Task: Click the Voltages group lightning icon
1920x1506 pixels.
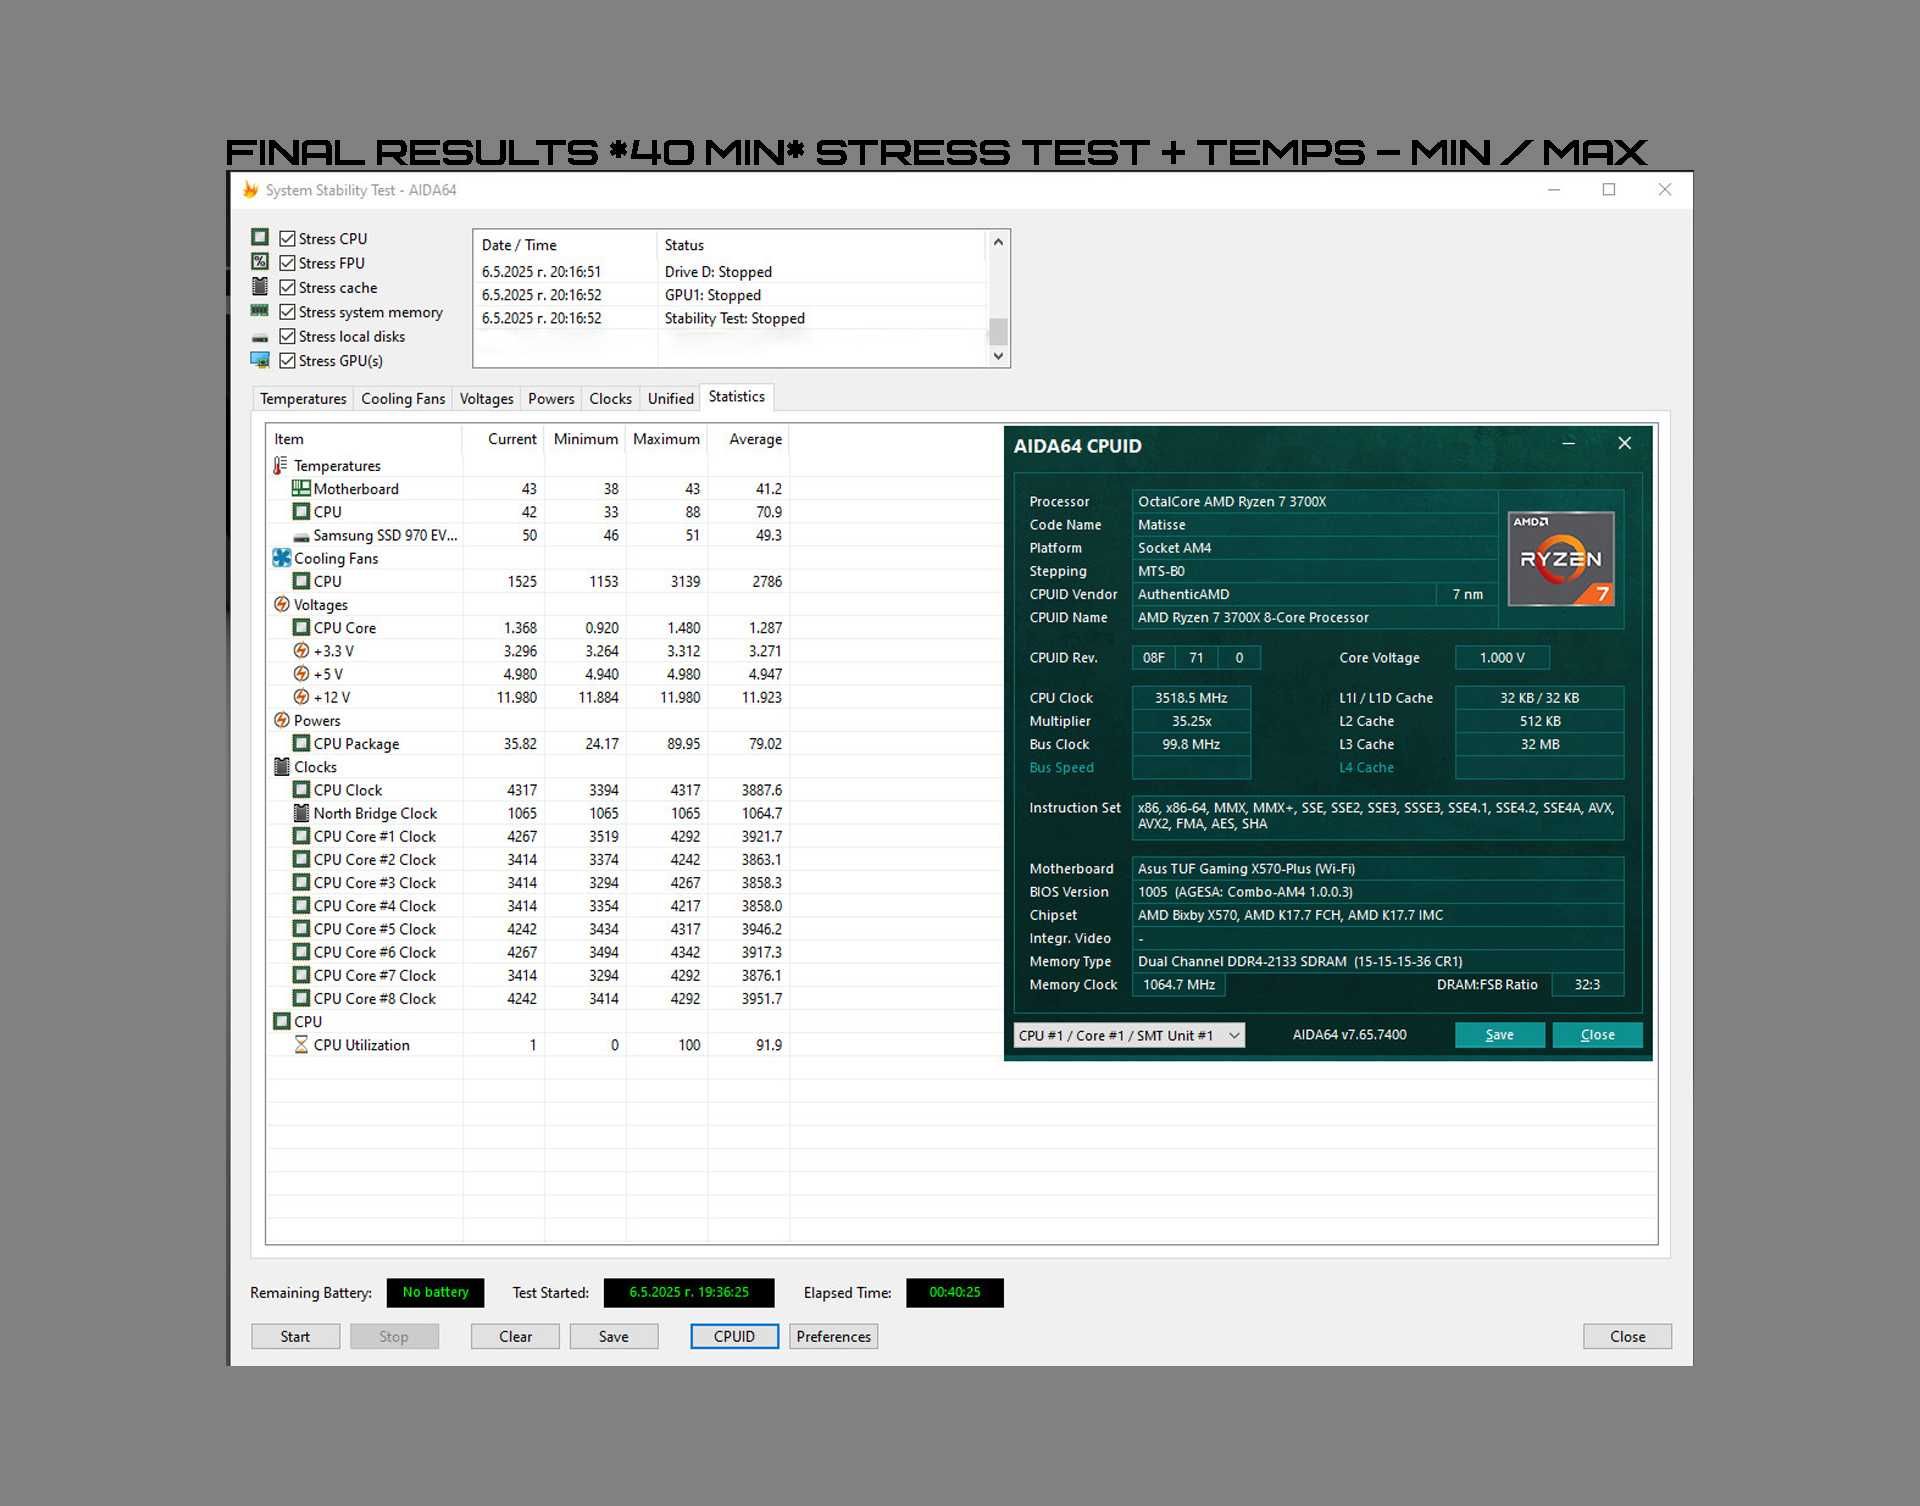Action: [282, 605]
